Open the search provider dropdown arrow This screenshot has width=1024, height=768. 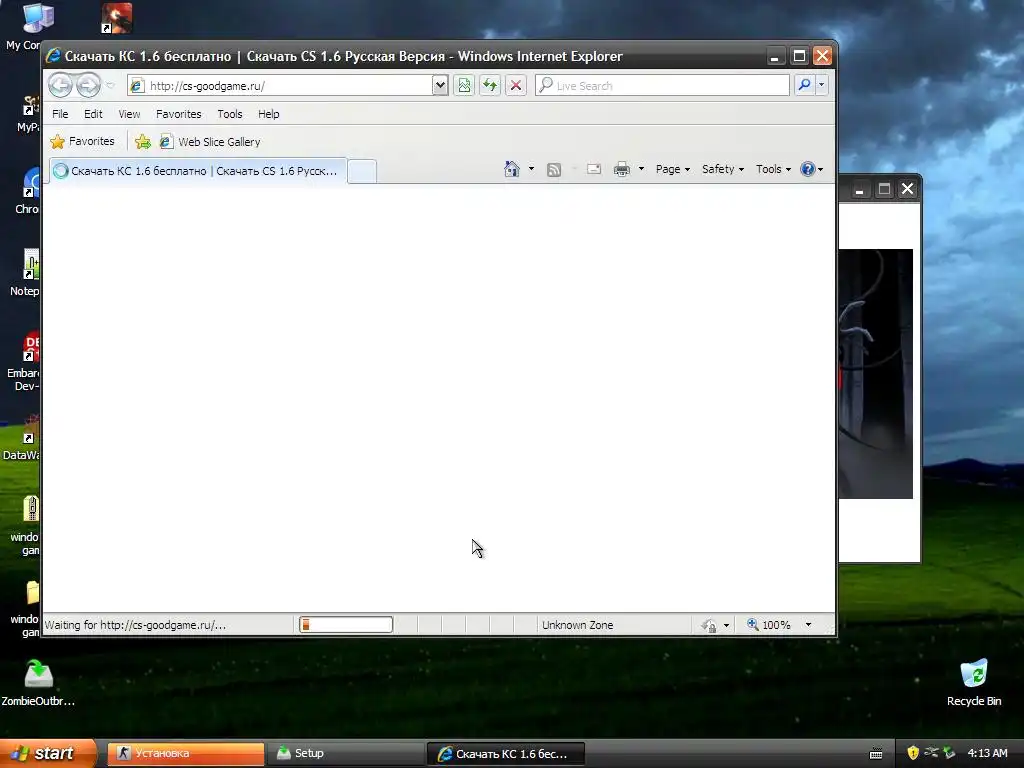tap(822, 85)
